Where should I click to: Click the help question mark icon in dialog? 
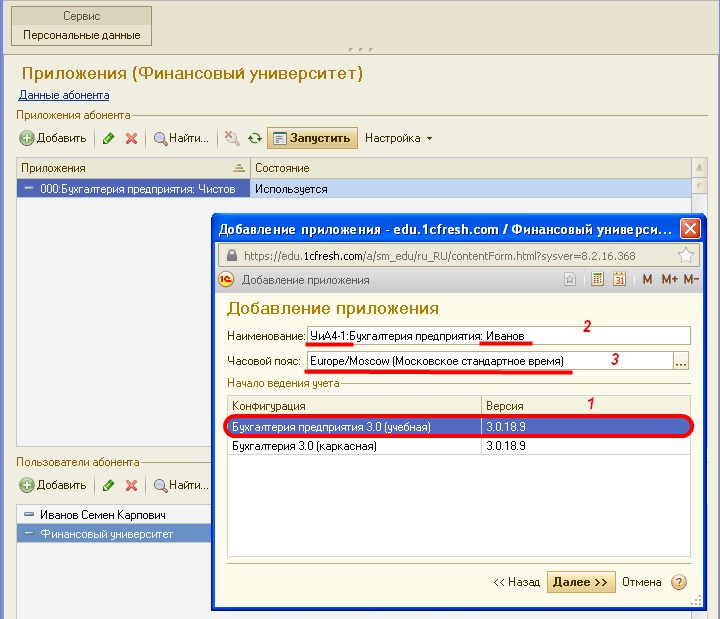(x=679, y=582)
